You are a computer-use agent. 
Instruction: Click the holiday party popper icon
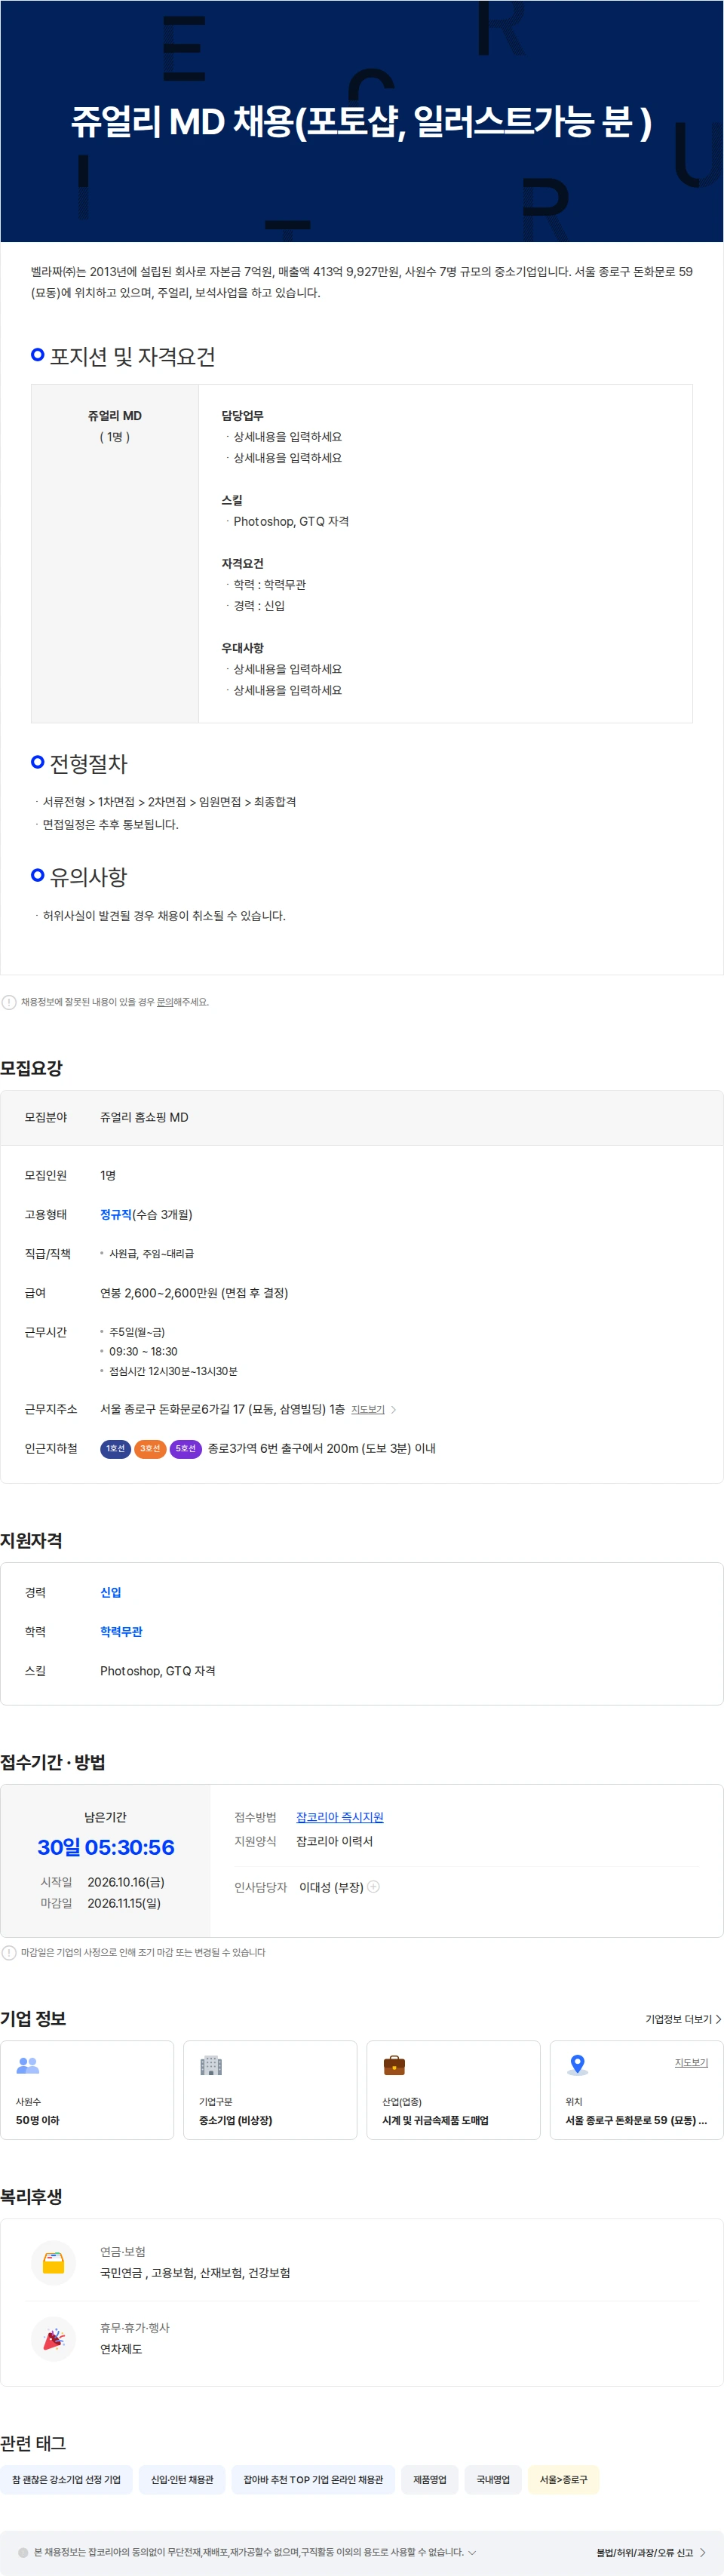coord(54,2339)
